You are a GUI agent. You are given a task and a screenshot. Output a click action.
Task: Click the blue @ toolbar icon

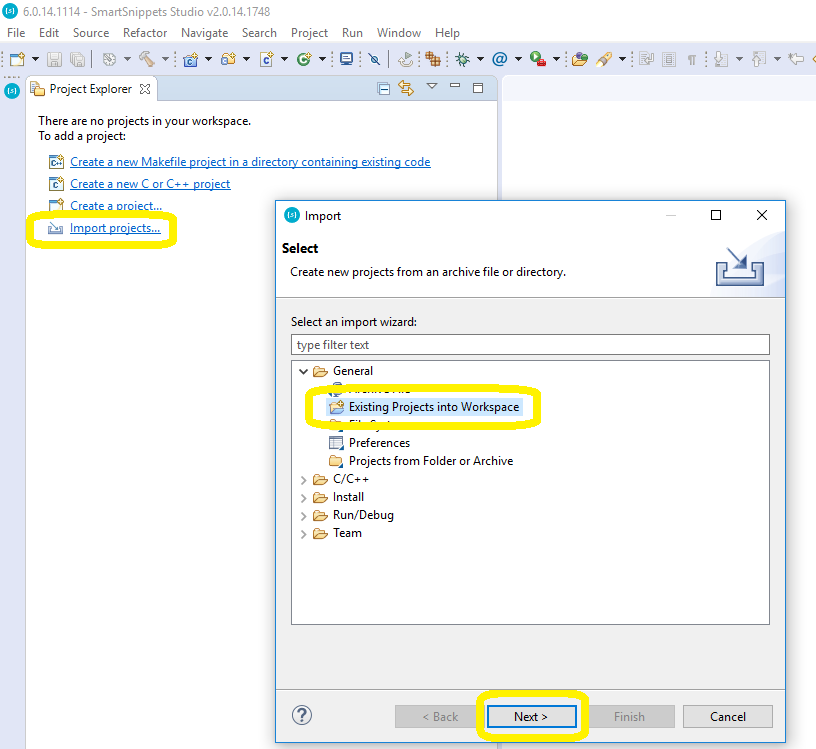(x=500, y=59)
